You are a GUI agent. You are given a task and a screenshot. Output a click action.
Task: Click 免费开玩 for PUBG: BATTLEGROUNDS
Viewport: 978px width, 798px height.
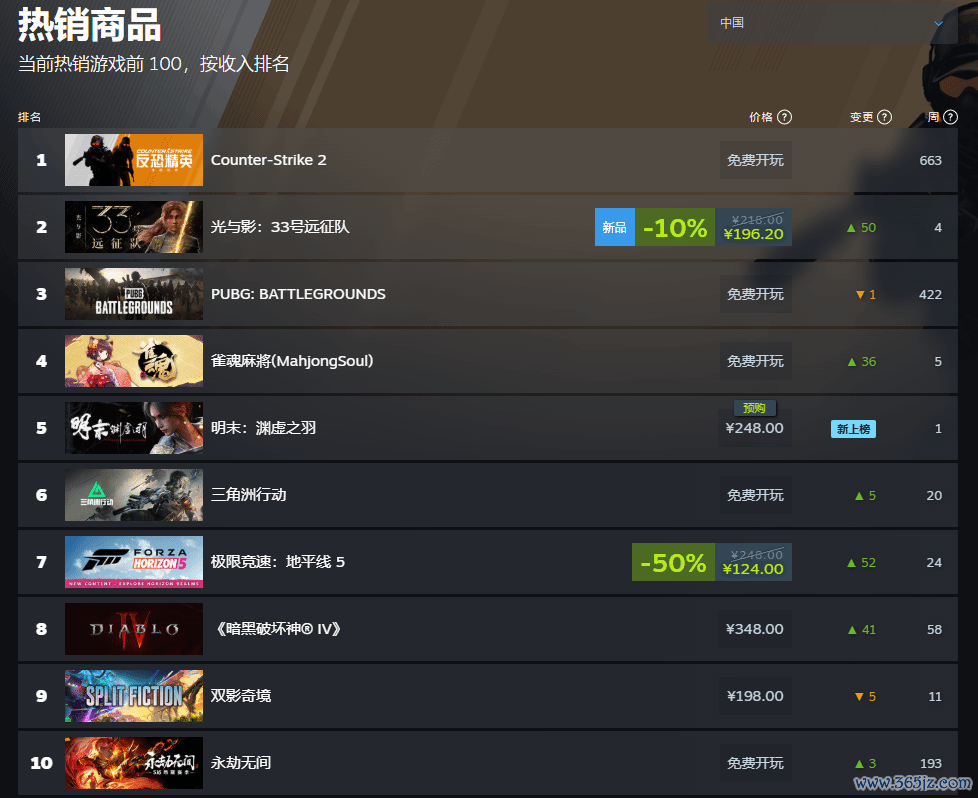point(755,294)
